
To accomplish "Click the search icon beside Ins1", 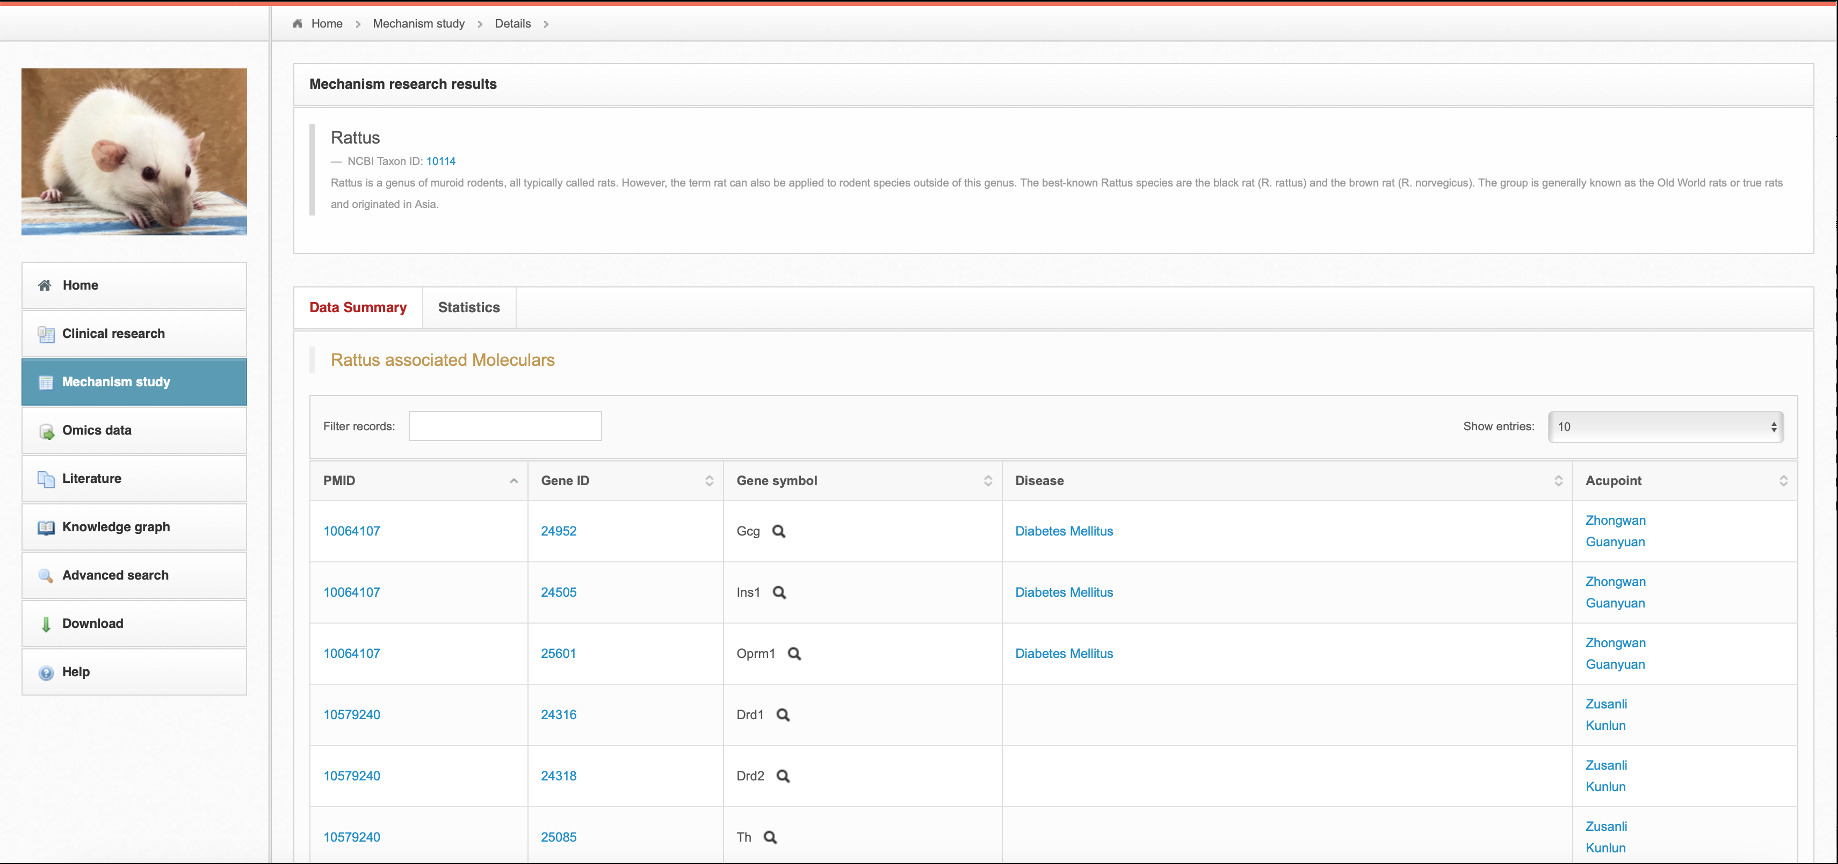I will pyautogui.click(x=779, y=593).
